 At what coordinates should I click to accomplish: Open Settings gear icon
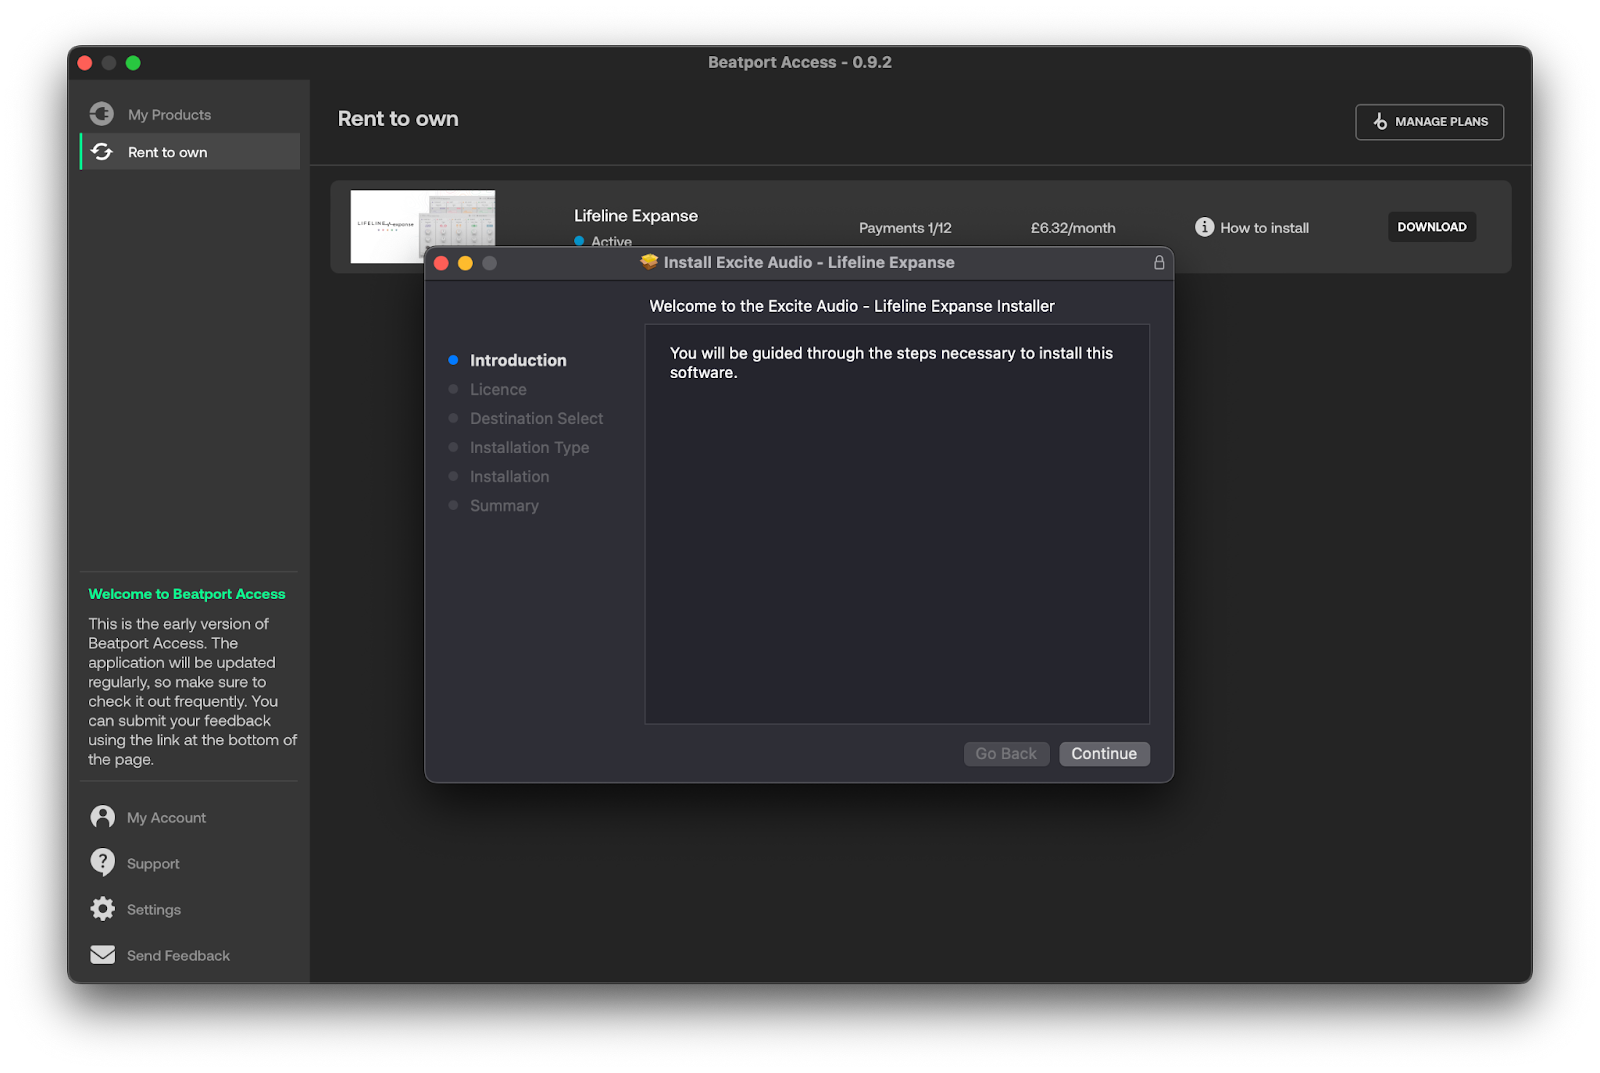click(x=102, y=909)
